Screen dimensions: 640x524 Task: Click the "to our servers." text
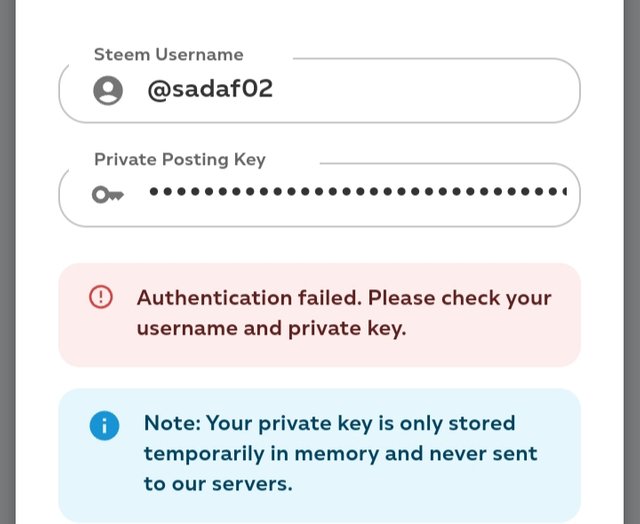pyautogui.click(x=218, y=484)
